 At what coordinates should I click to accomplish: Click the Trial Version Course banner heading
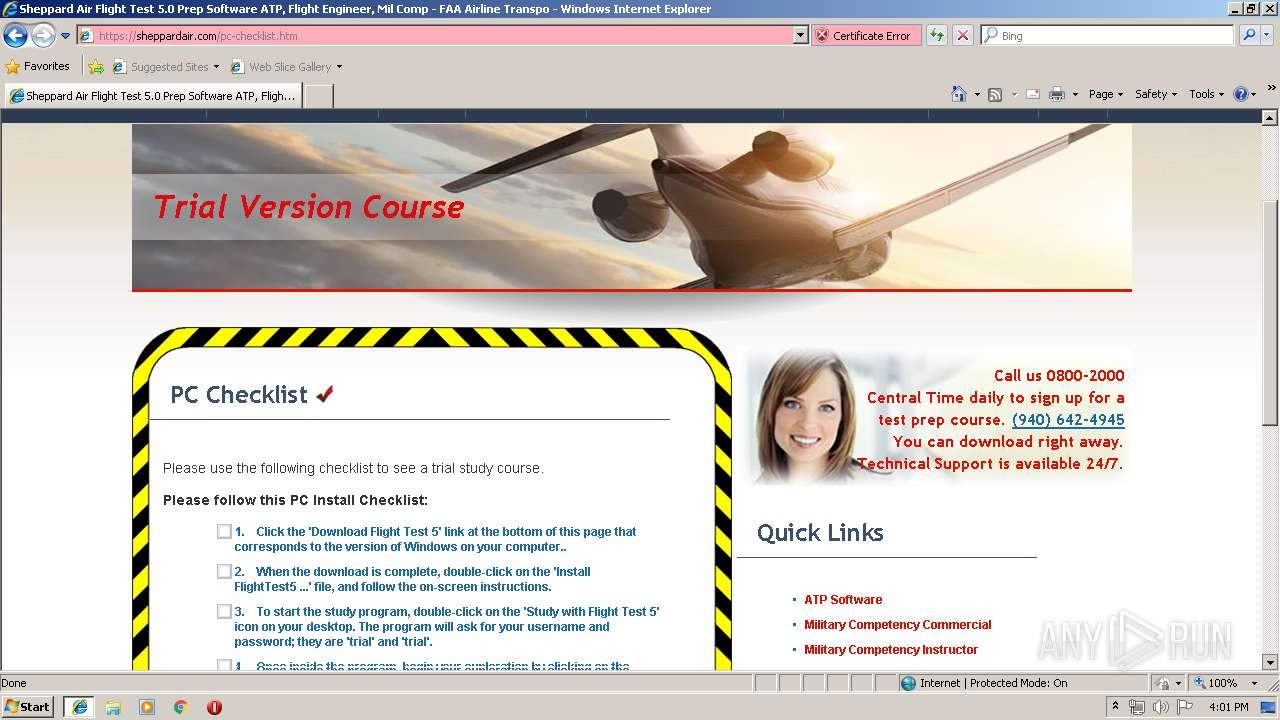[308, 207]
